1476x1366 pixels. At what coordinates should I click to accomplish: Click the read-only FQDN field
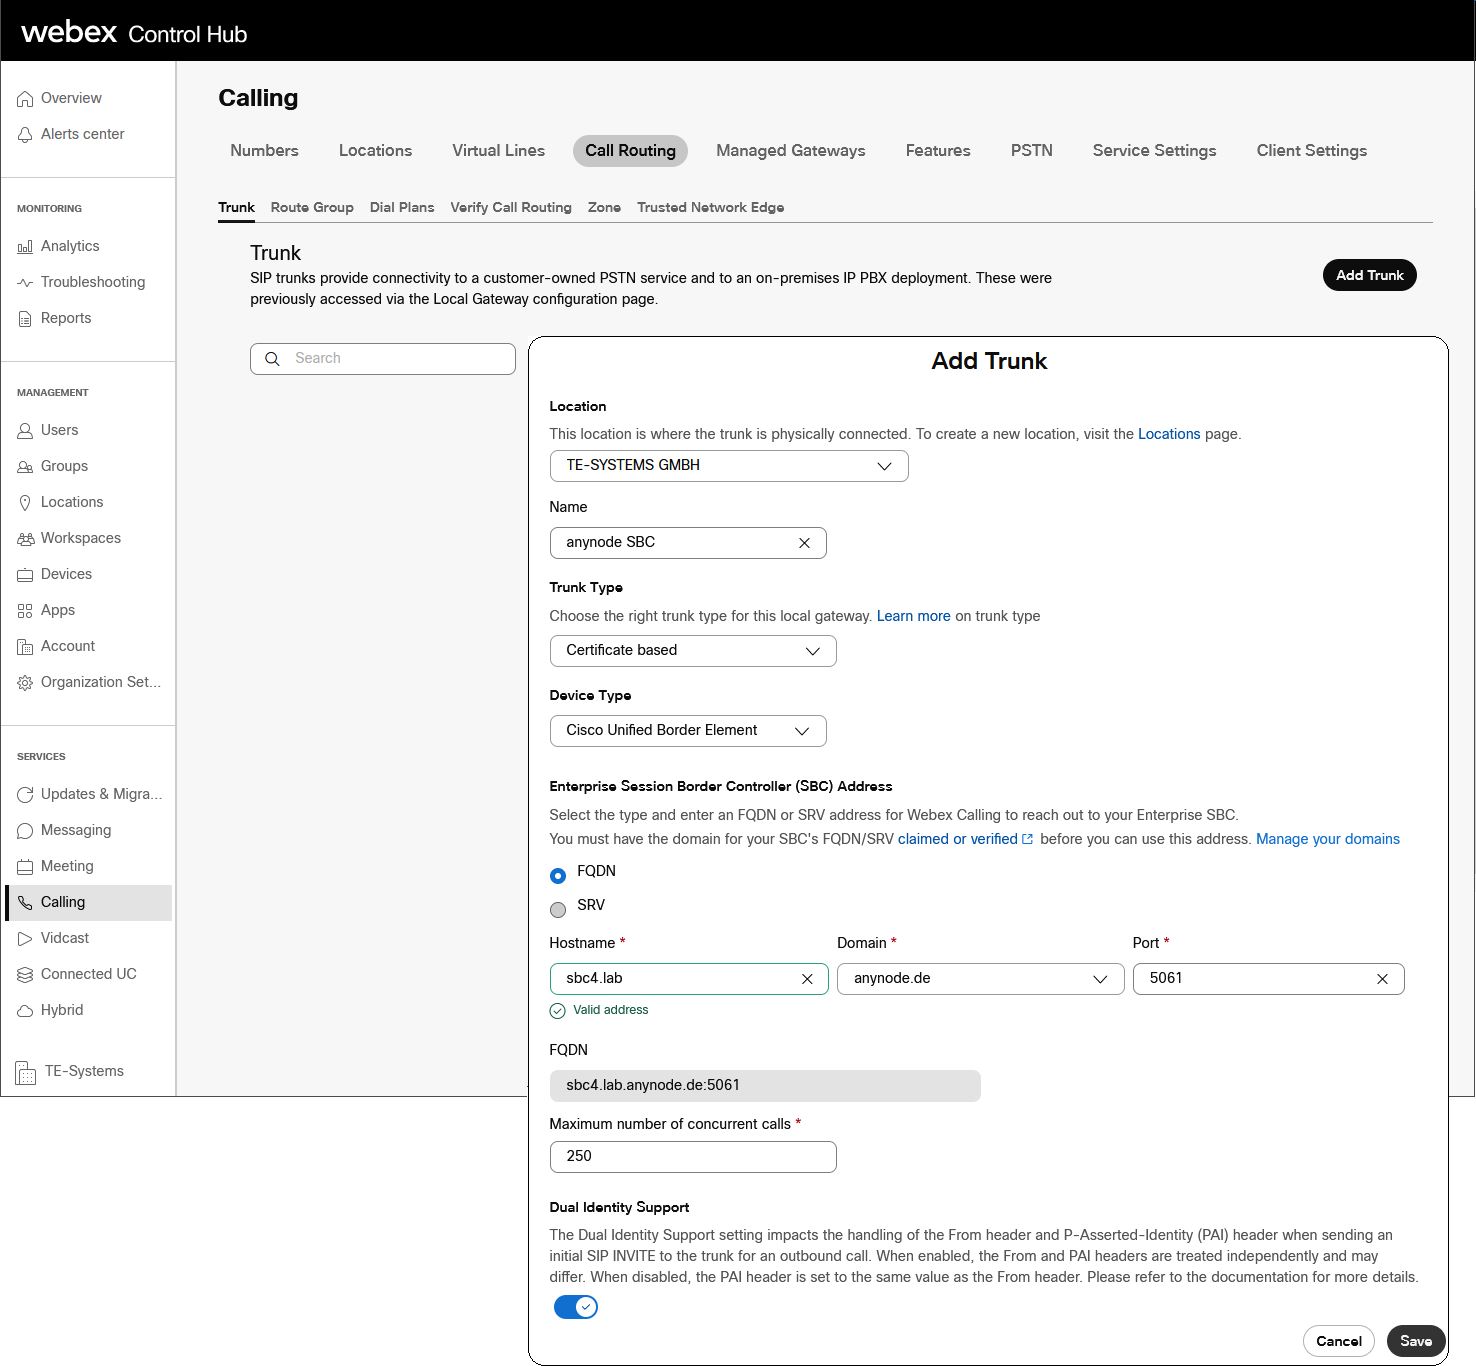coord(765,1086)
